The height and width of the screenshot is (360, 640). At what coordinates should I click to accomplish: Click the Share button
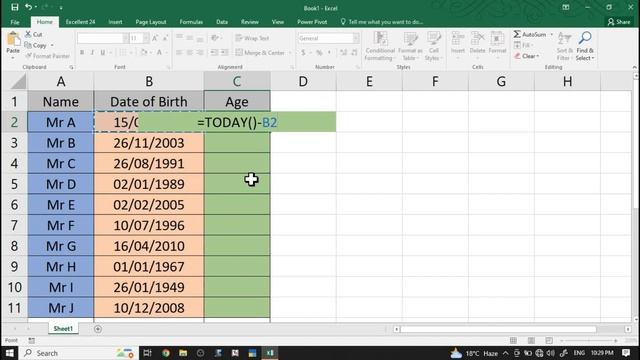coord(619,22)
